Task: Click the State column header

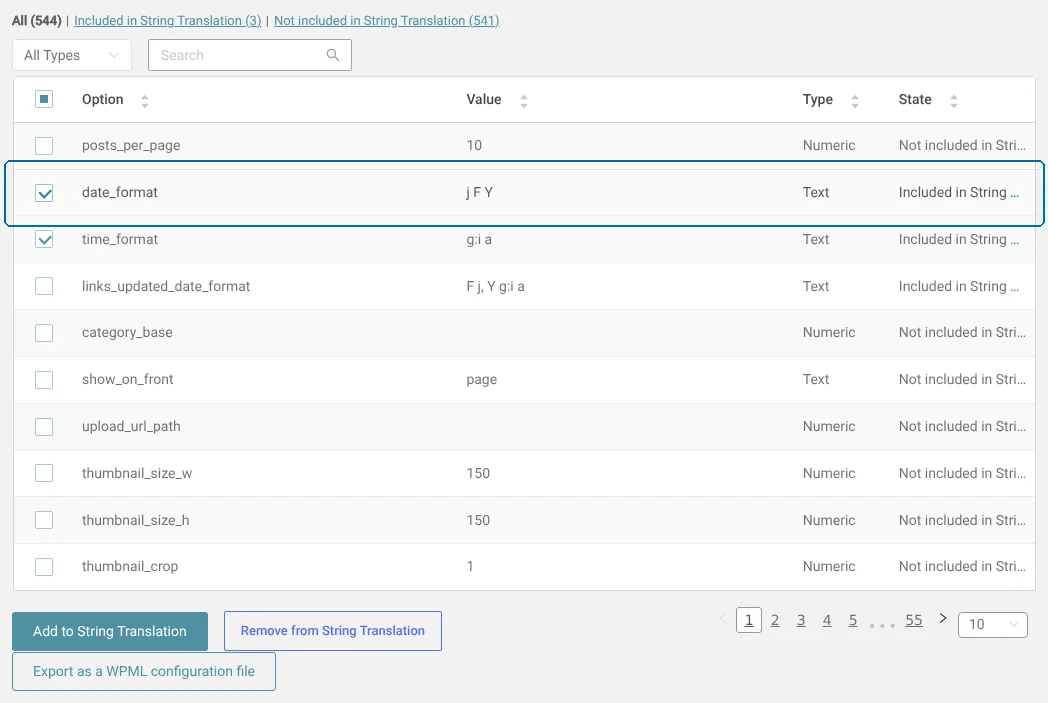Action: click(x=915, y=100)
